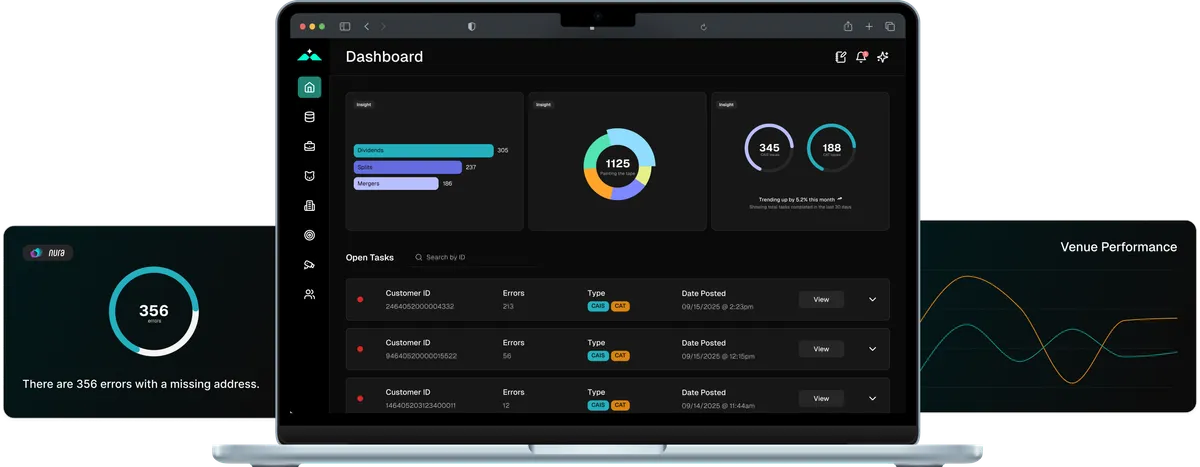Screen dimensions: 1200x467
Task: Select the target icon in sidebar
Action: coord(309,235)
